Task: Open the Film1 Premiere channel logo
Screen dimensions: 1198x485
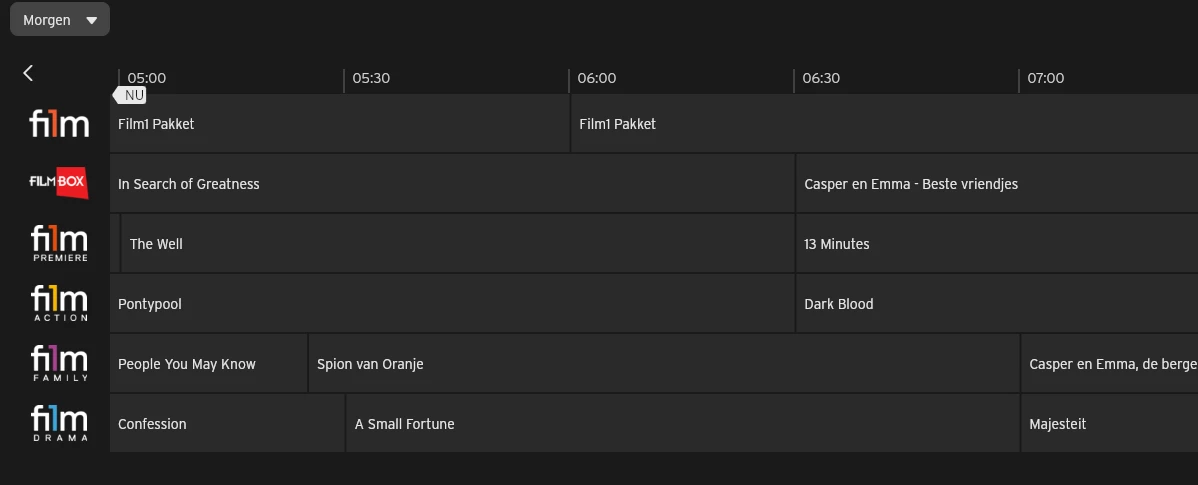Action: [59, 244]
